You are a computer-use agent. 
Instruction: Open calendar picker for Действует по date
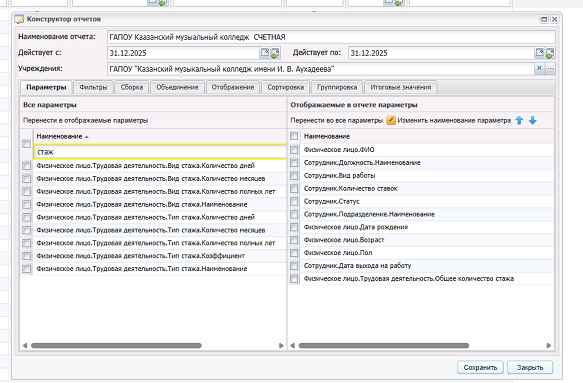tap(540, 53)
